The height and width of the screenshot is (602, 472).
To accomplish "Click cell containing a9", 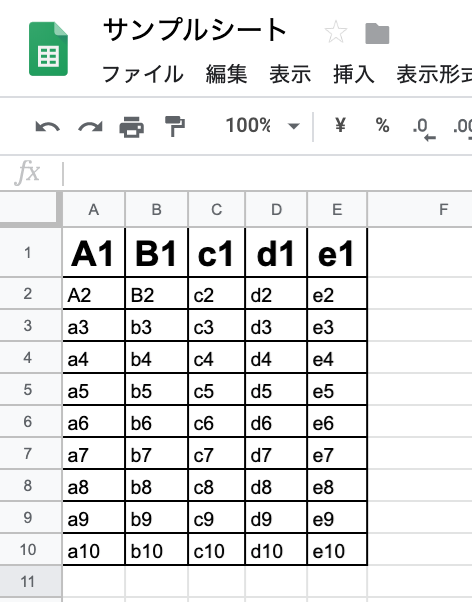I will [x=94, y=518].
